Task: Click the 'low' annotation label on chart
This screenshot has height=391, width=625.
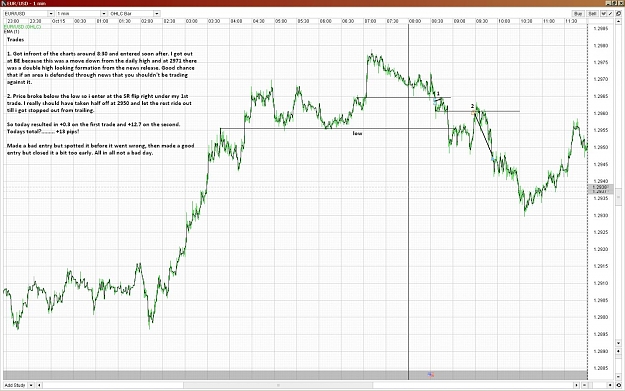Action: pyautogui.click(x=358, y=133)
